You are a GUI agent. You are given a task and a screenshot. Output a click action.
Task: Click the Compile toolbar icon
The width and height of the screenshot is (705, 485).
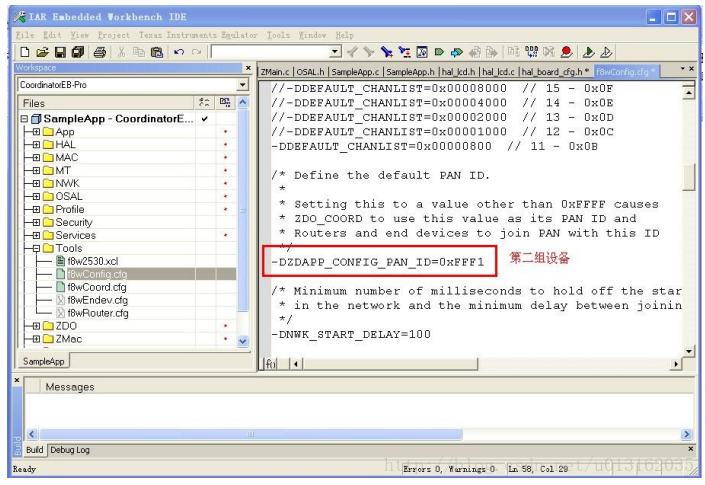click(x=513, y=52)
